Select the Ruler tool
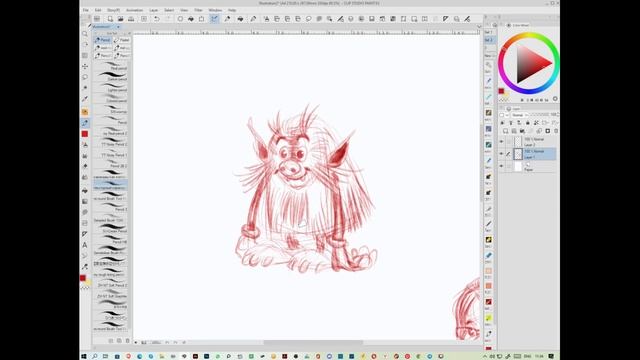This screenshot has height=360, width=640. point(85,234)
